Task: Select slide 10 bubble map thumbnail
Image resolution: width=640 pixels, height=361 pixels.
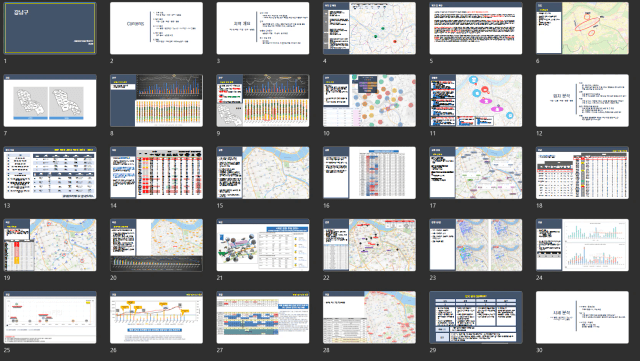Action: click(369, 100)
